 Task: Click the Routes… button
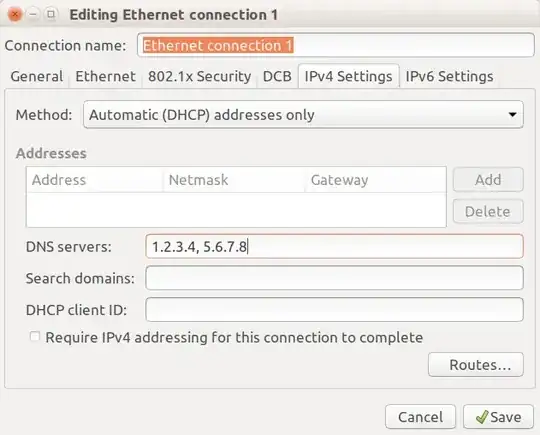point(476,365)
